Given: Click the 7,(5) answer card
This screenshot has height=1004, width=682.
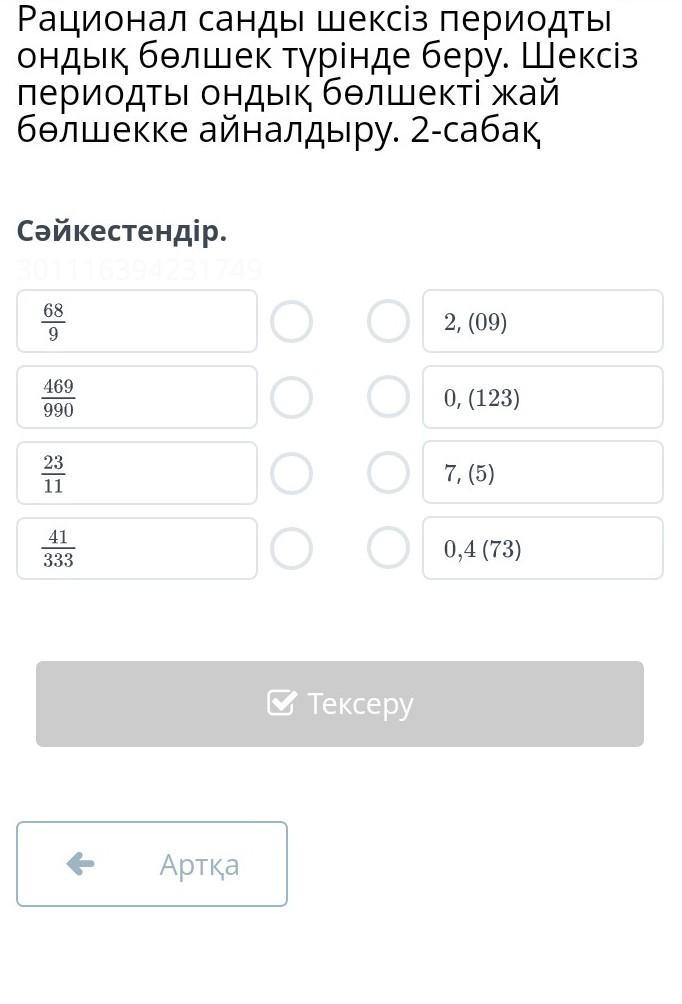Looking at the screenshot, I should pyautogui.click(x=542, y=473).
